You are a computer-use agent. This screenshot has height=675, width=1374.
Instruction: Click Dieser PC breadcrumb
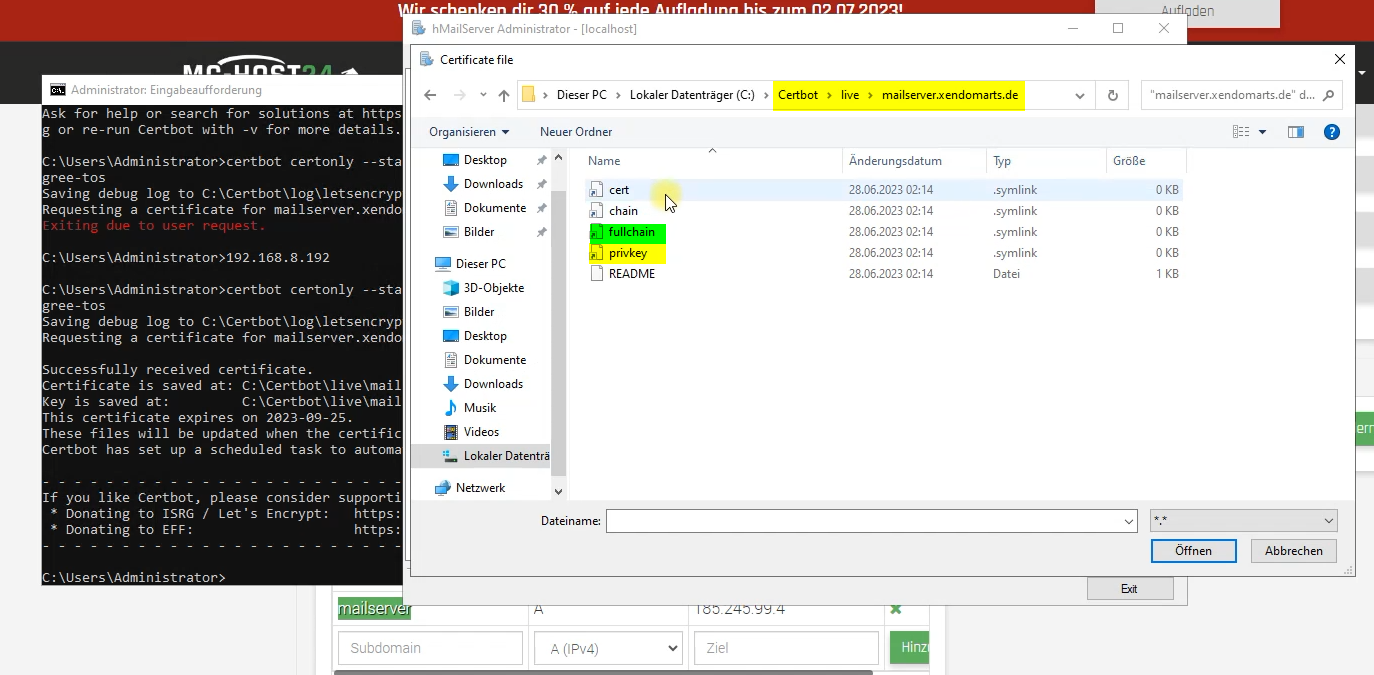click(x=582, y=95)
